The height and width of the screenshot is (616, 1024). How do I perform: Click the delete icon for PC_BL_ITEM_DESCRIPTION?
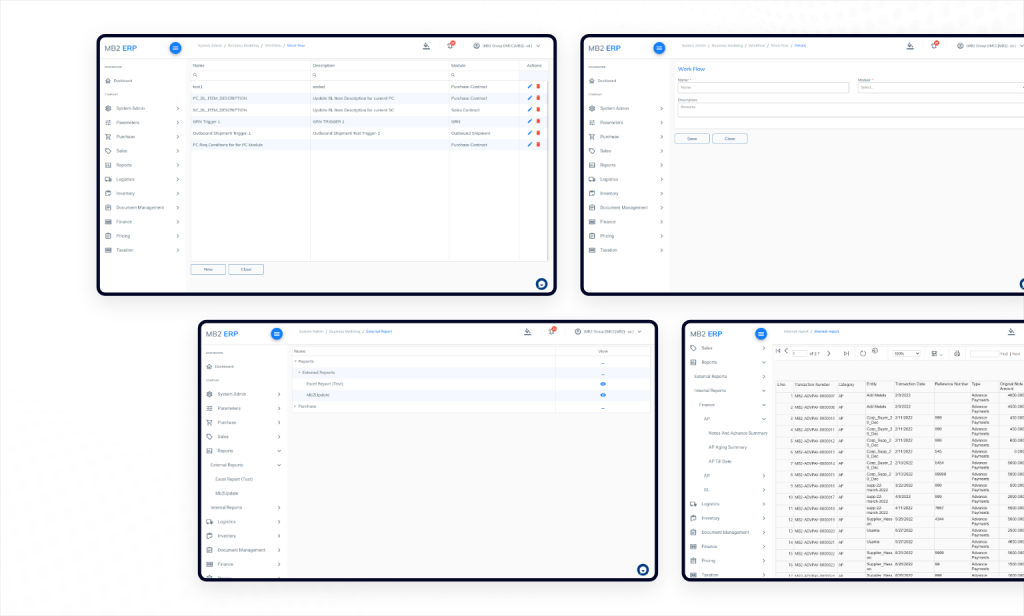coord(537,98)
